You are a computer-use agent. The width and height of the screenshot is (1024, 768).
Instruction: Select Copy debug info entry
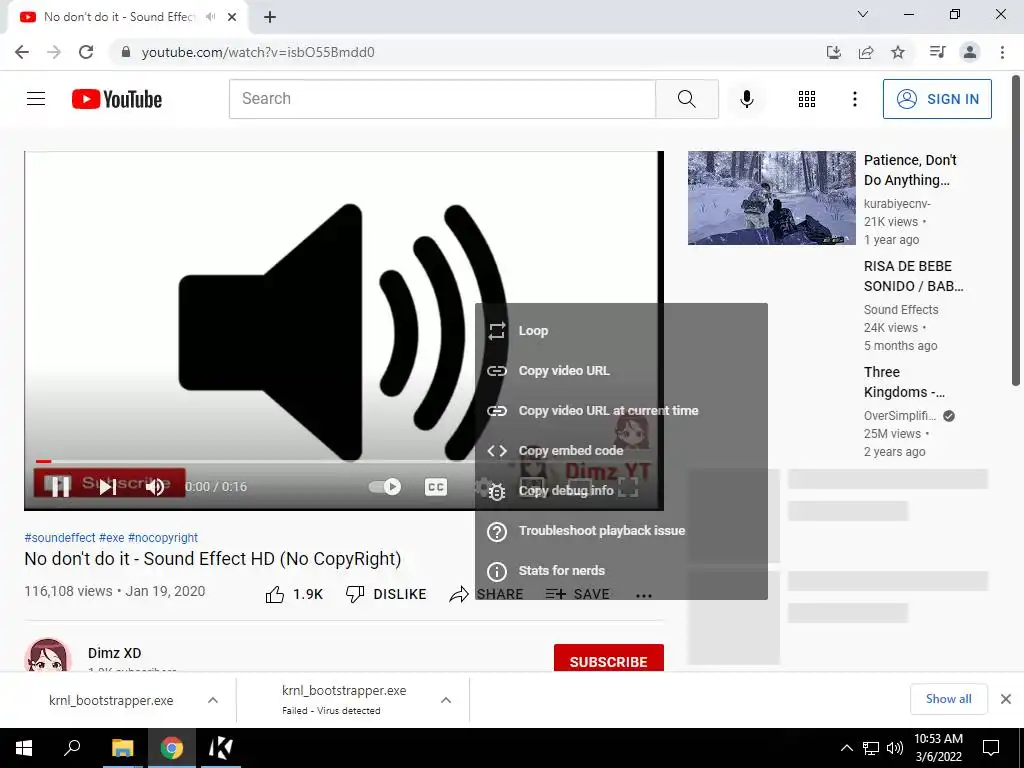coord(621,490)
